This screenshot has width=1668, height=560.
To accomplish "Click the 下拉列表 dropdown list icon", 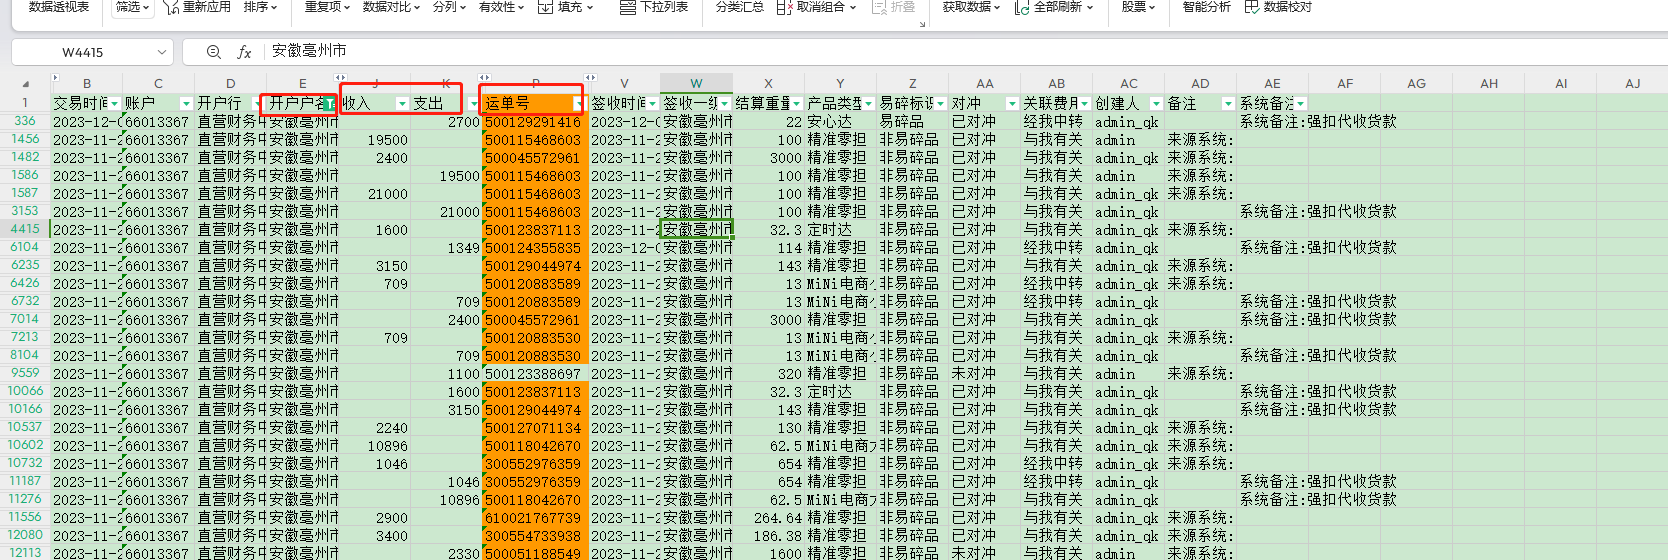I will tap(627, 7).
